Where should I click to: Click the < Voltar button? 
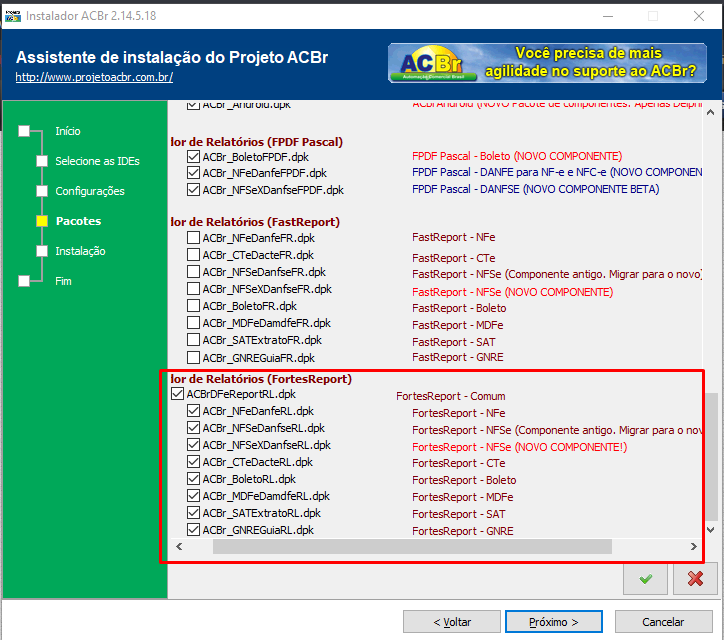[452, 622]
